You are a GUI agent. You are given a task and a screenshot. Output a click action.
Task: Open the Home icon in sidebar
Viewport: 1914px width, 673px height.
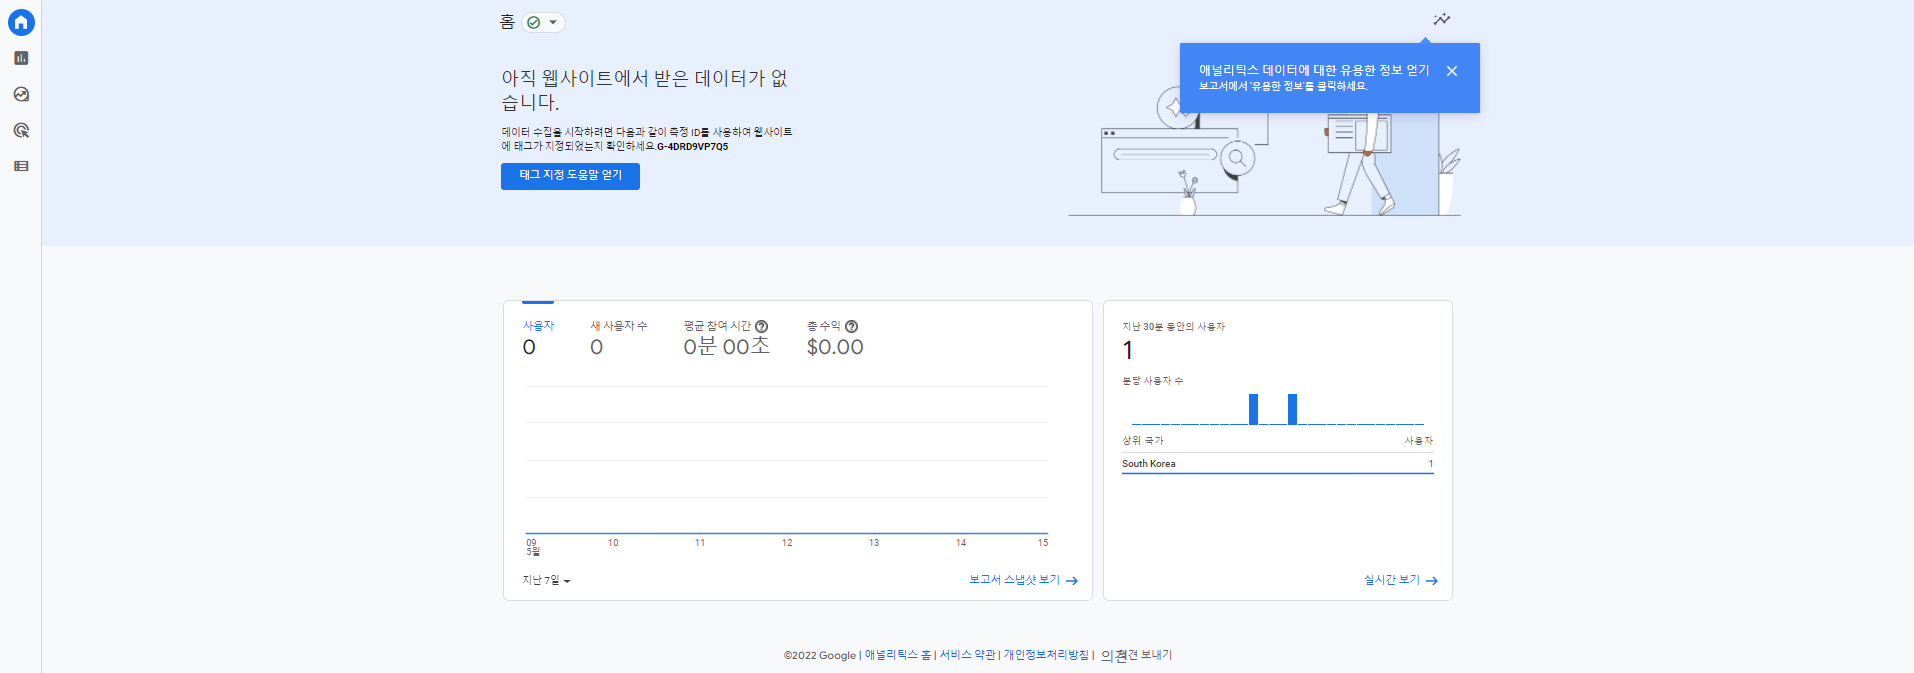21,22
